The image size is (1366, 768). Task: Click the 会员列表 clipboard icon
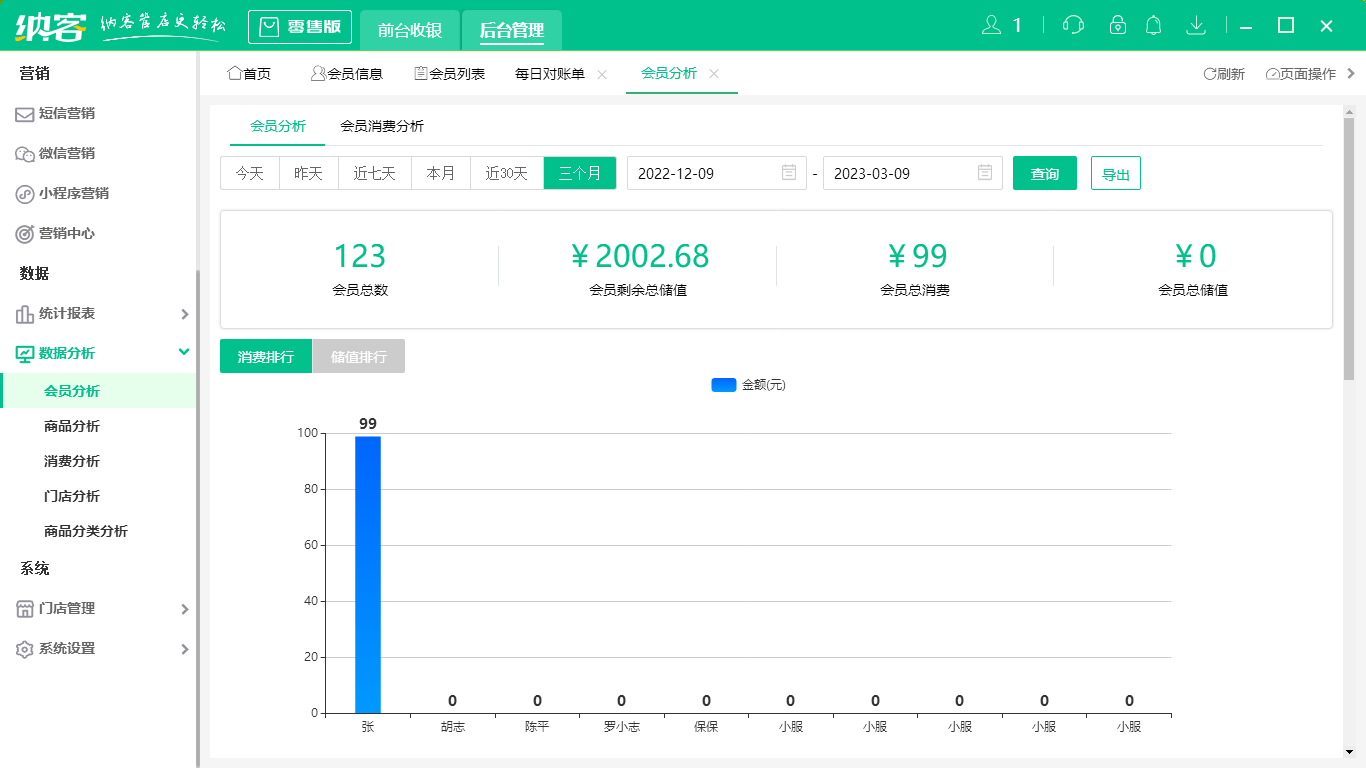[420, 73]
